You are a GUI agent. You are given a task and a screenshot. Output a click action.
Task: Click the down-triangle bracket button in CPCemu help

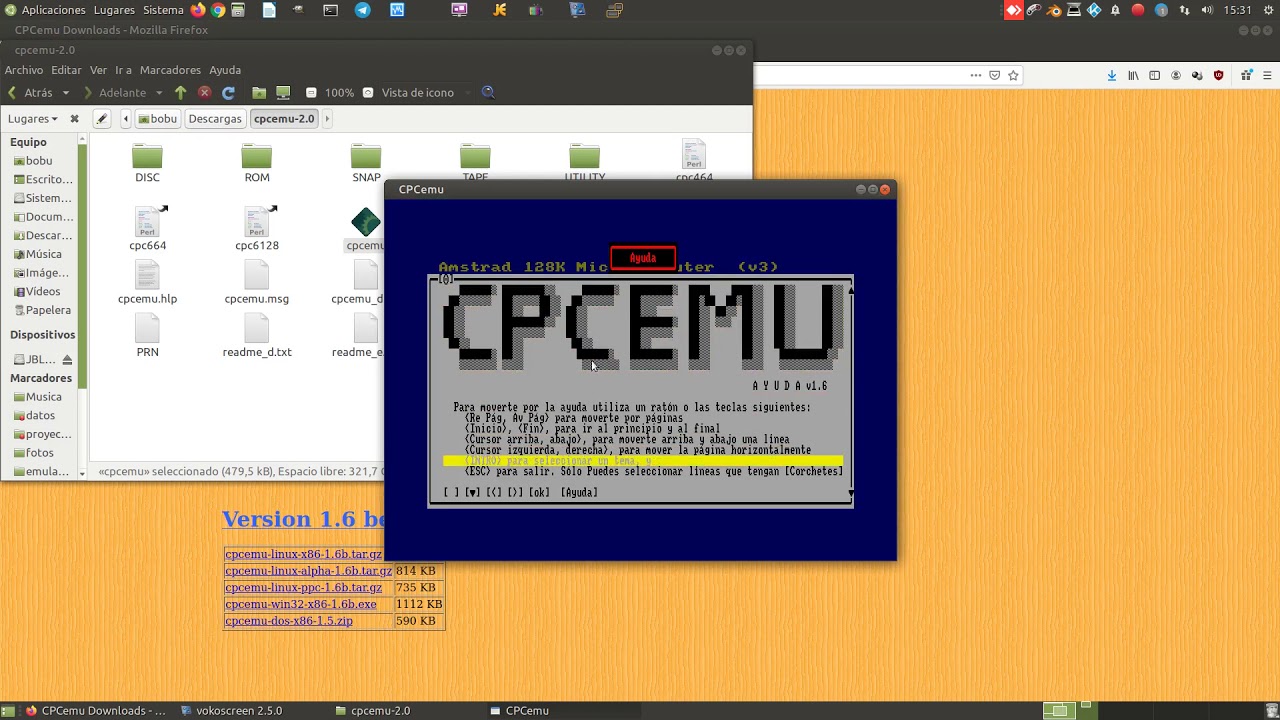[472, 492]
